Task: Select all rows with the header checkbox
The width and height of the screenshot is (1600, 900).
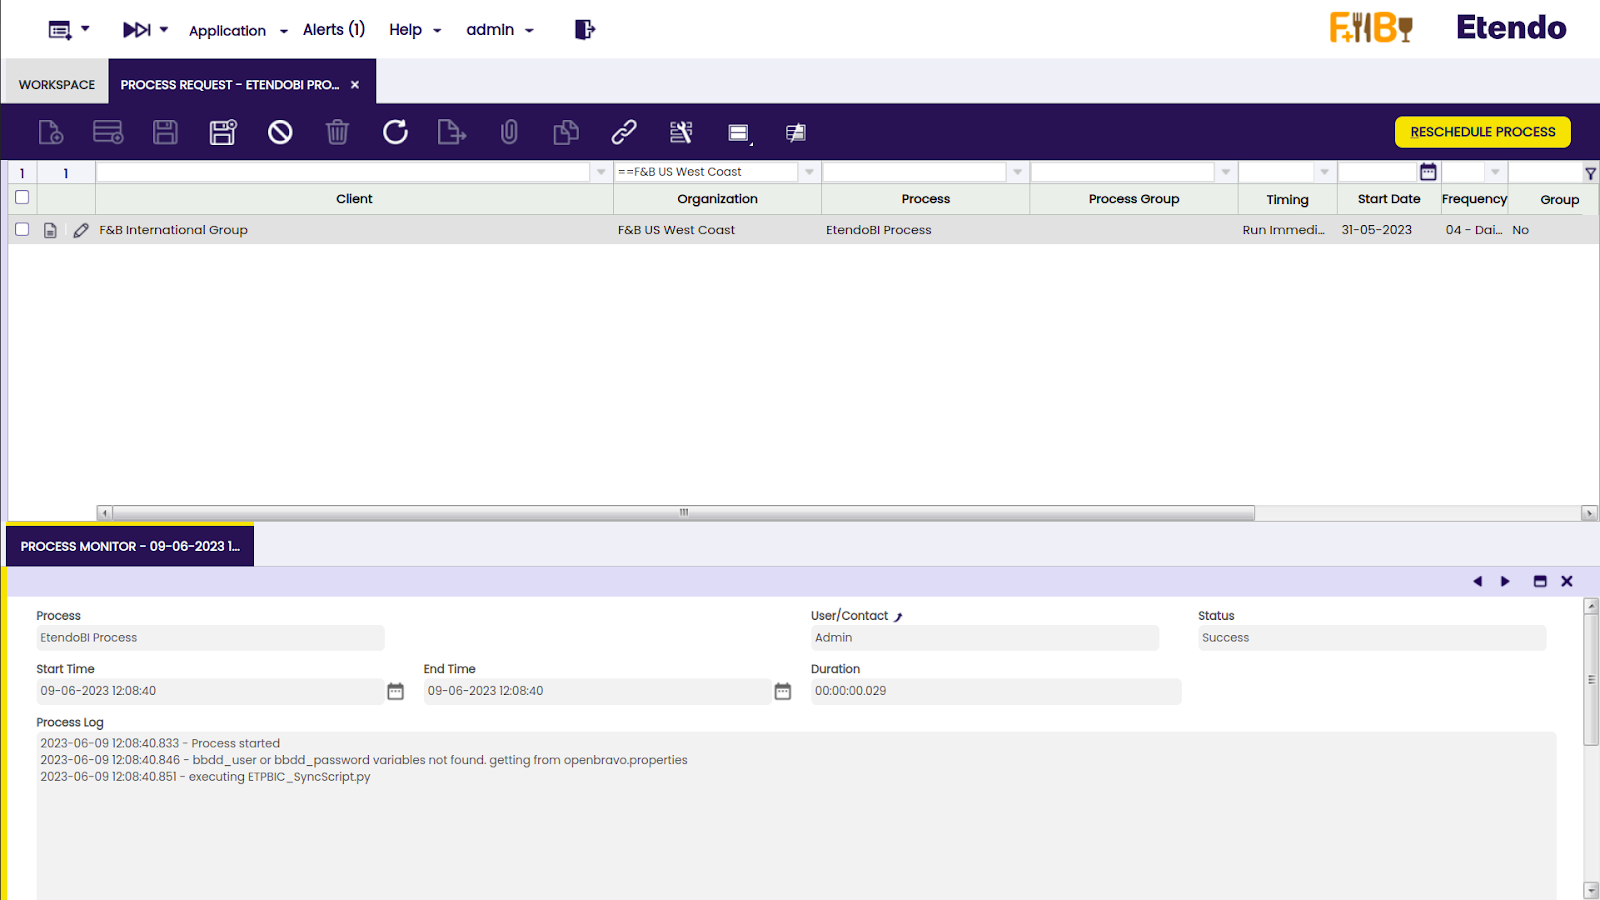Action: (22, 197)
